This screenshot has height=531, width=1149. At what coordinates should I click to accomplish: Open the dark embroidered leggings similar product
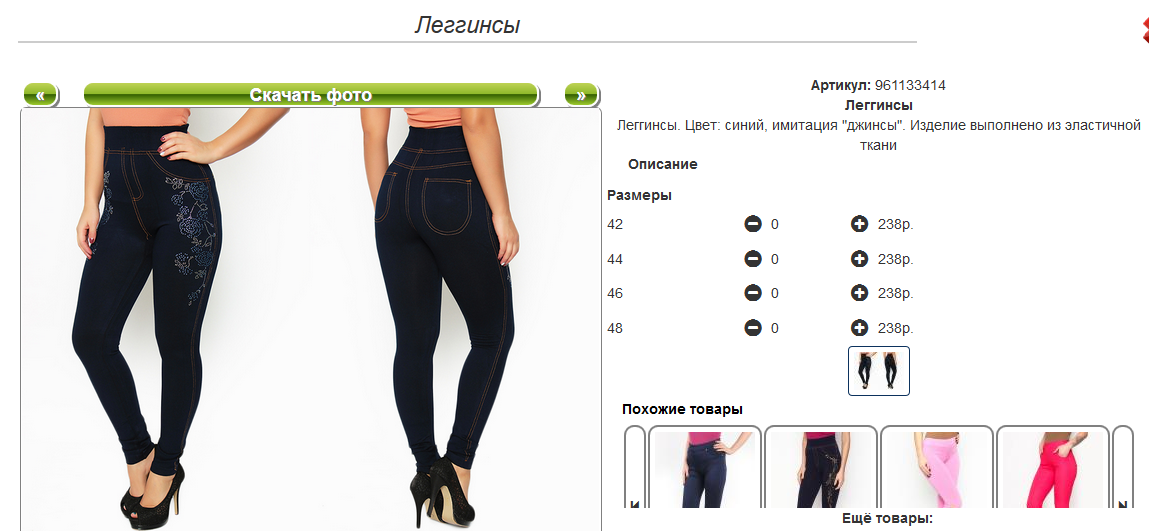821,467
